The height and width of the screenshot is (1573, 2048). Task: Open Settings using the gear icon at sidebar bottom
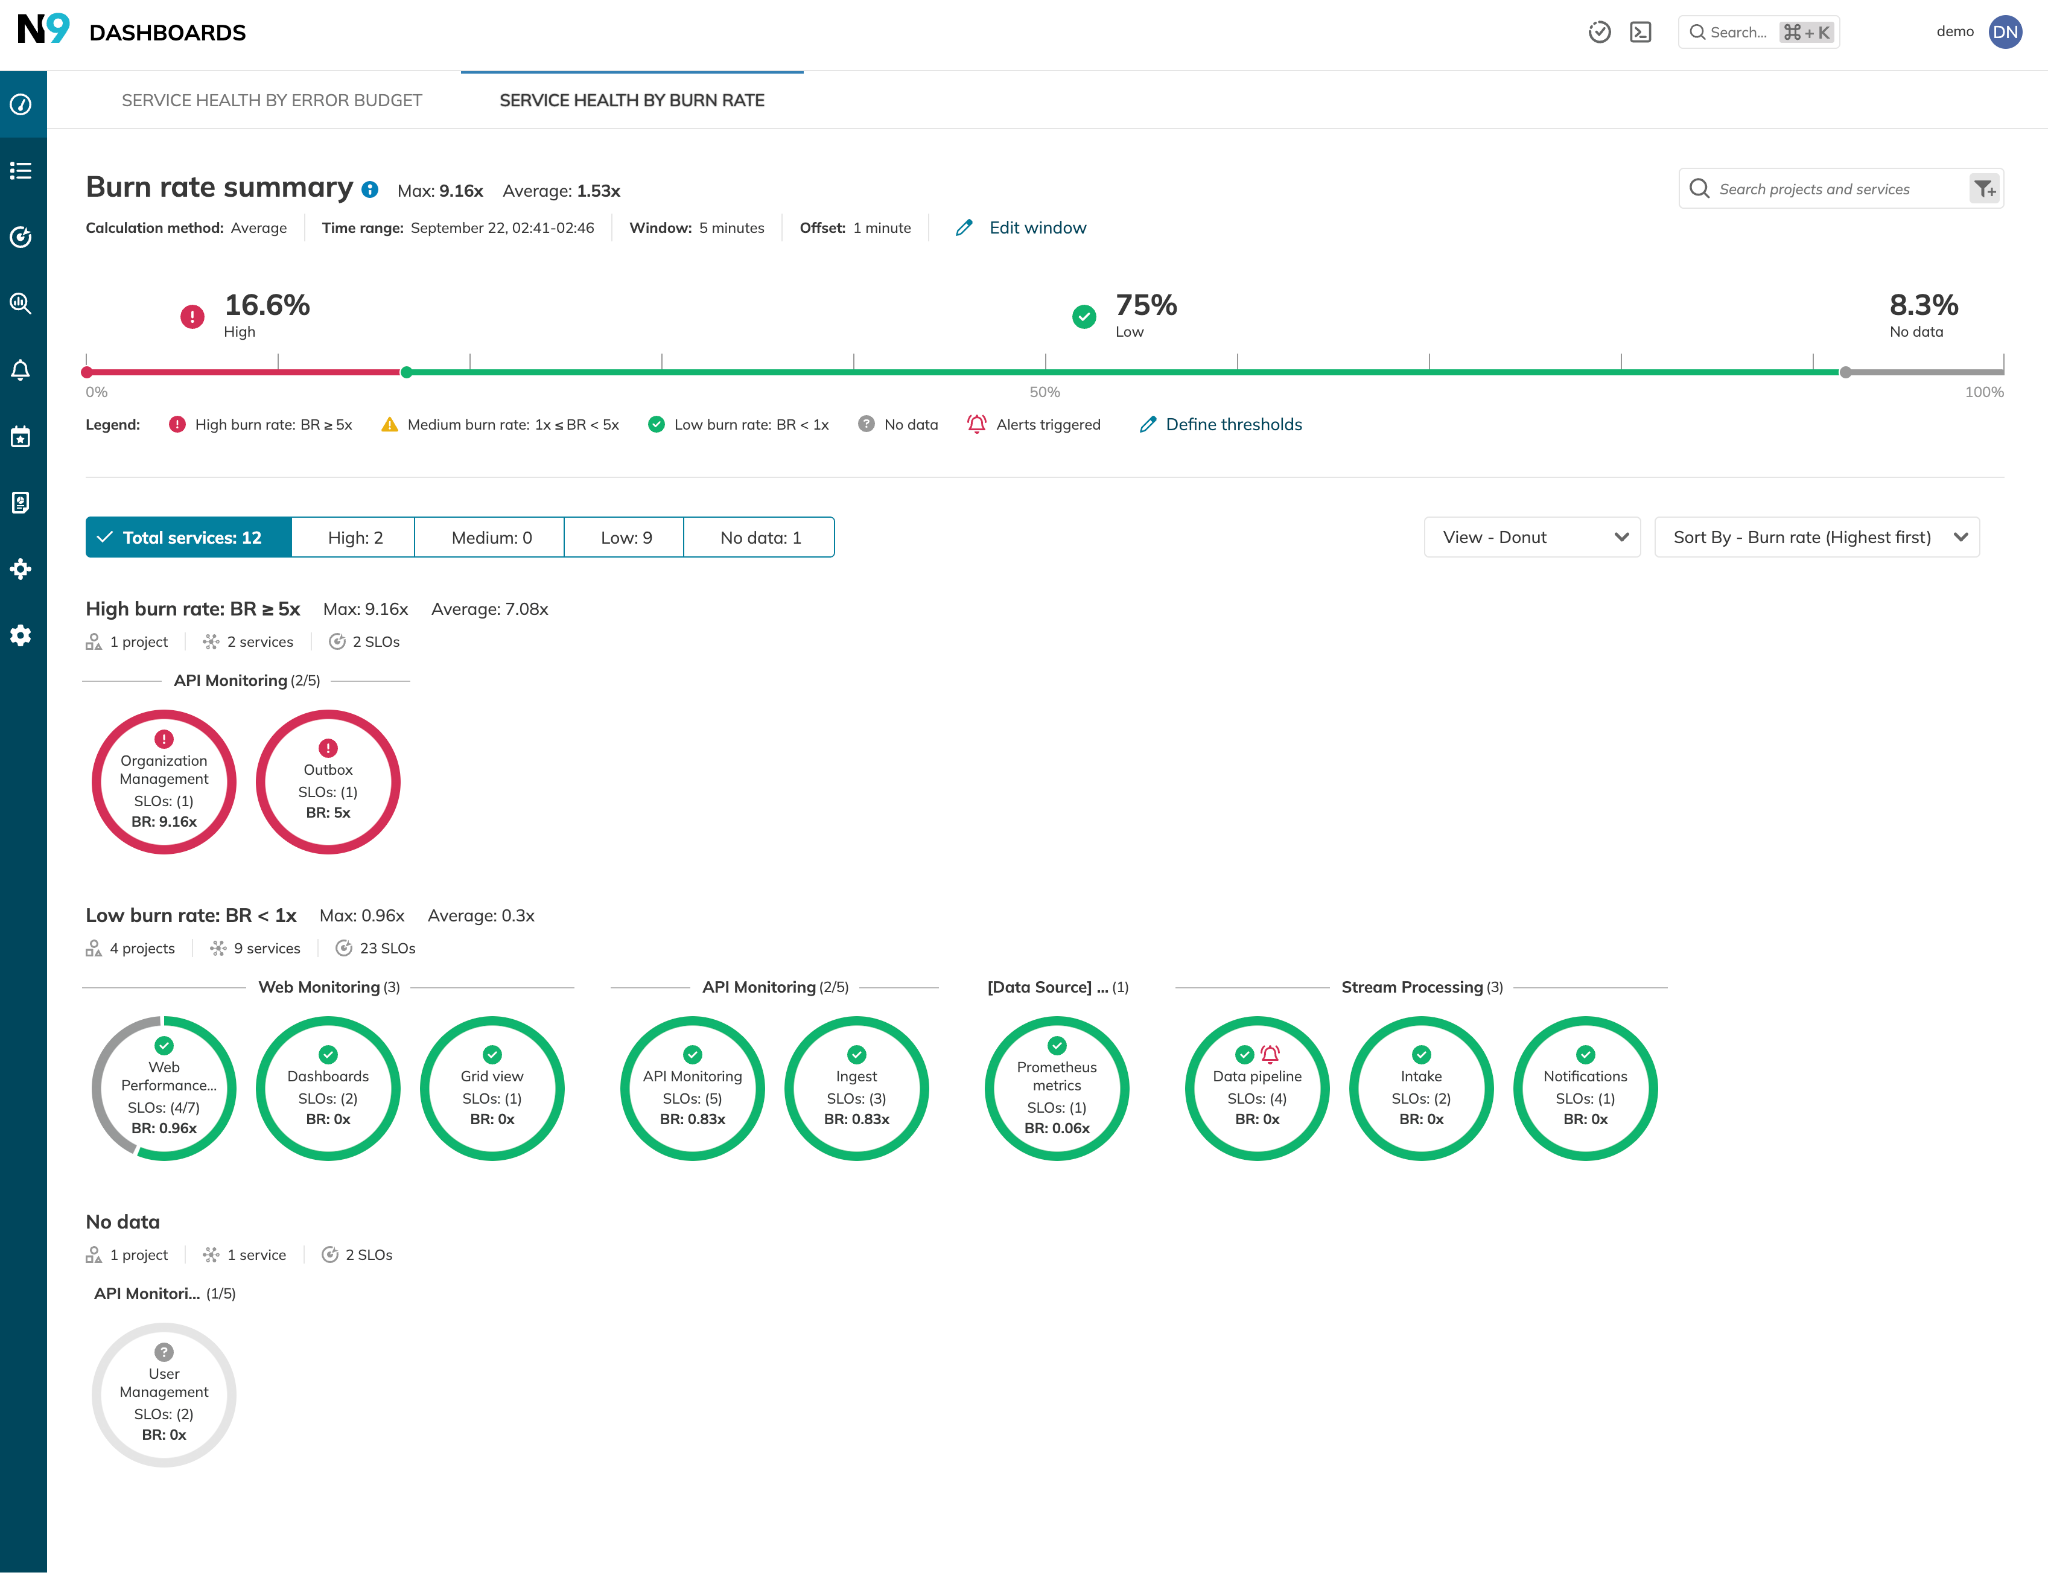coord(21,635)
